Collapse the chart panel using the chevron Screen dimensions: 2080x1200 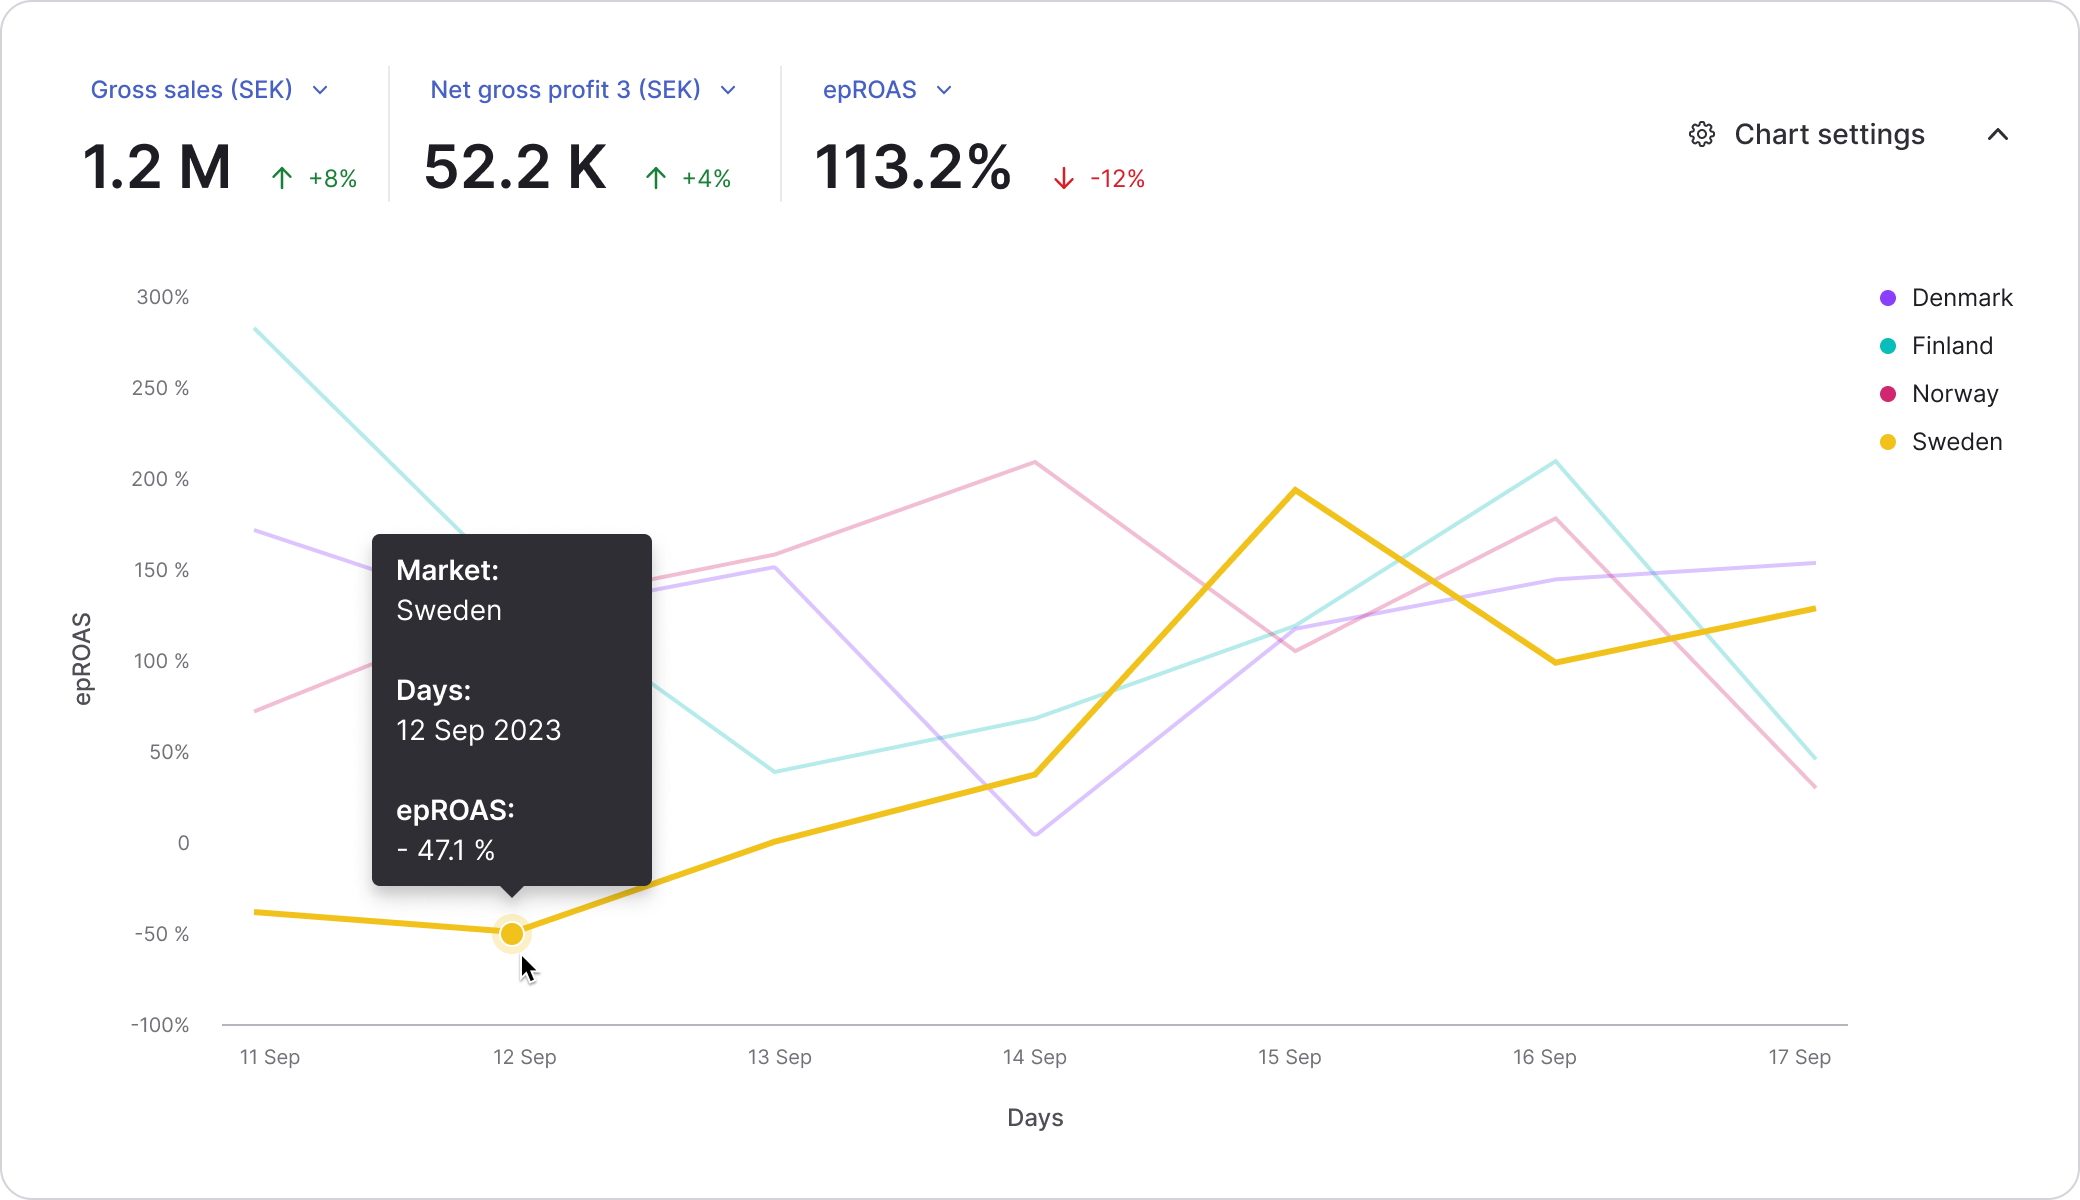tap(1998, 135)
